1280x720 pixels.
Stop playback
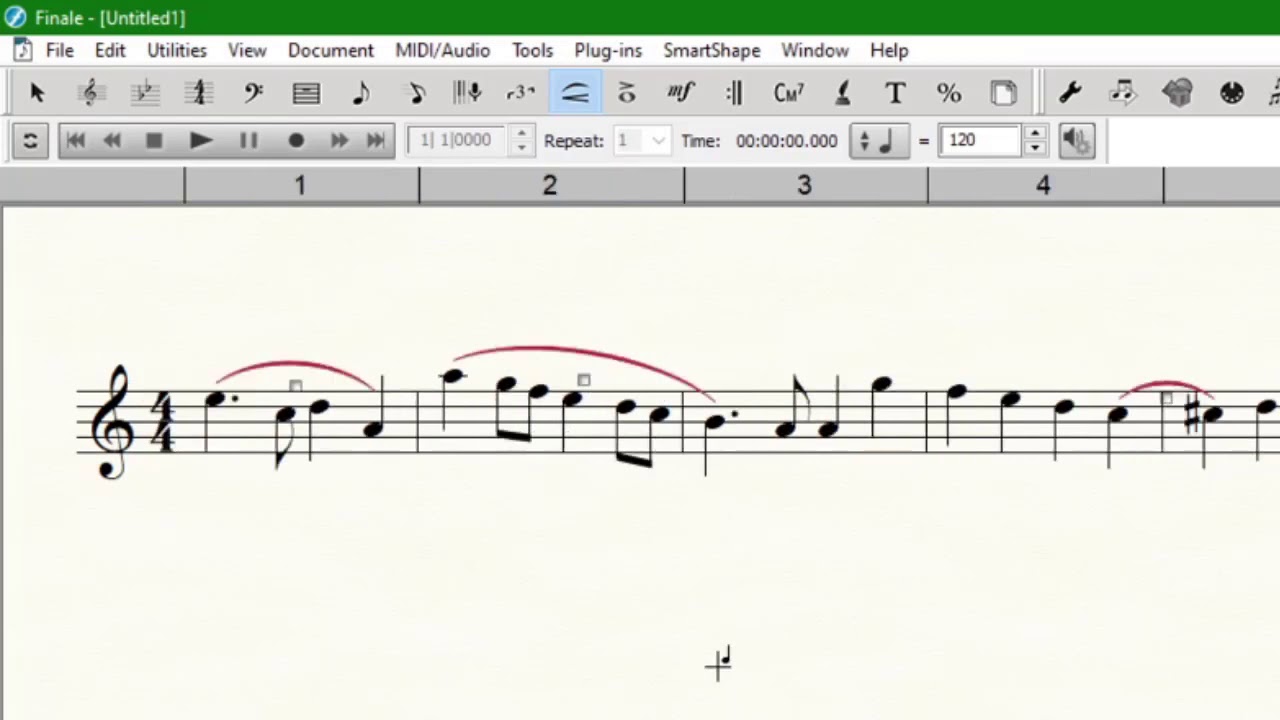point(153,141)
